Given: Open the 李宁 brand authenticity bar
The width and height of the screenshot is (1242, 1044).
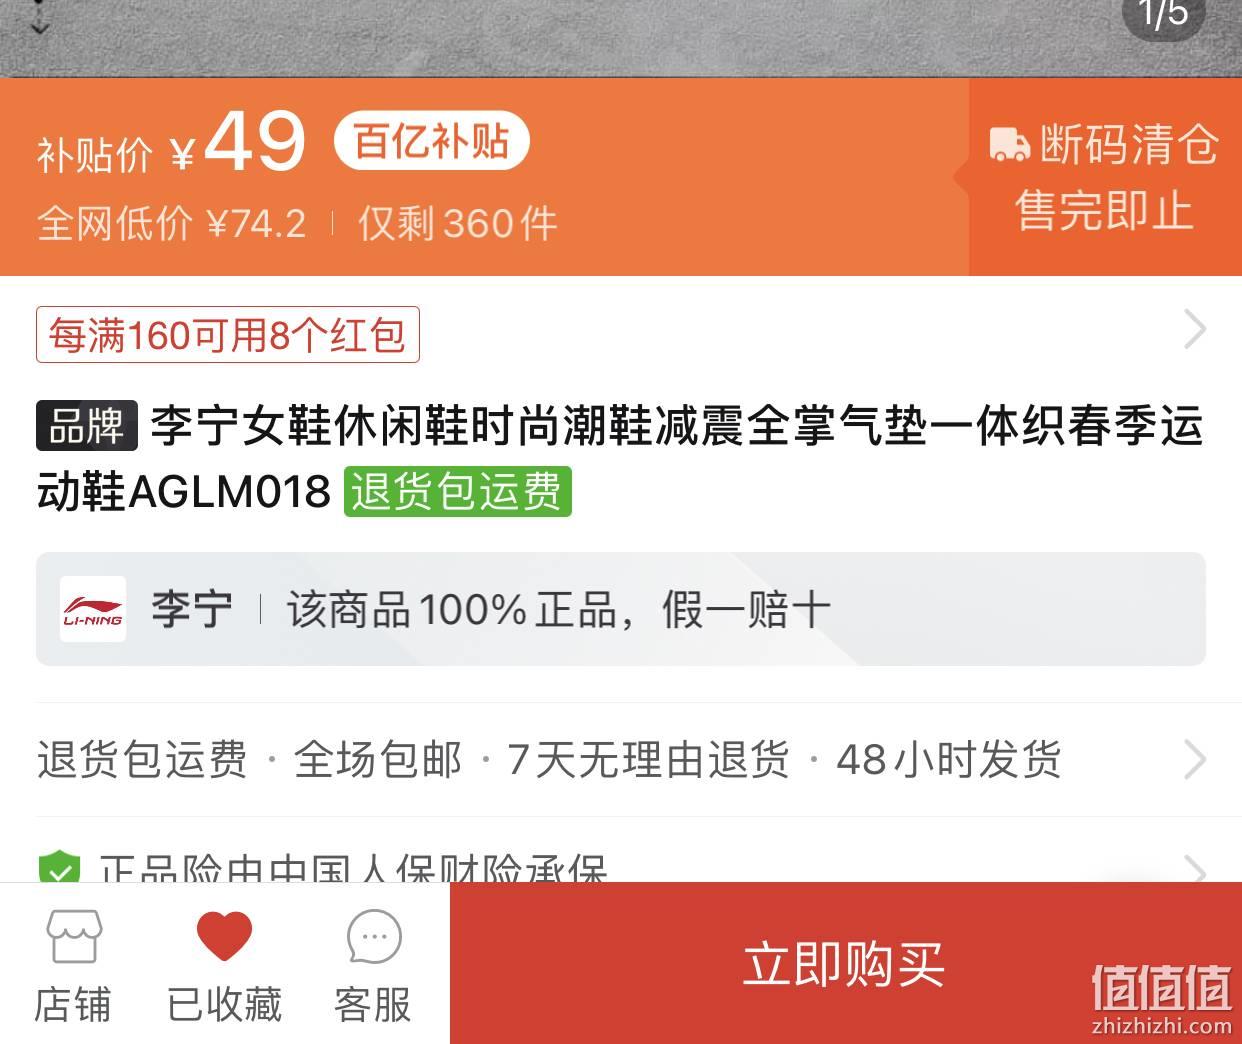Looking at the screenshot, I should click(x=621, y=609).
